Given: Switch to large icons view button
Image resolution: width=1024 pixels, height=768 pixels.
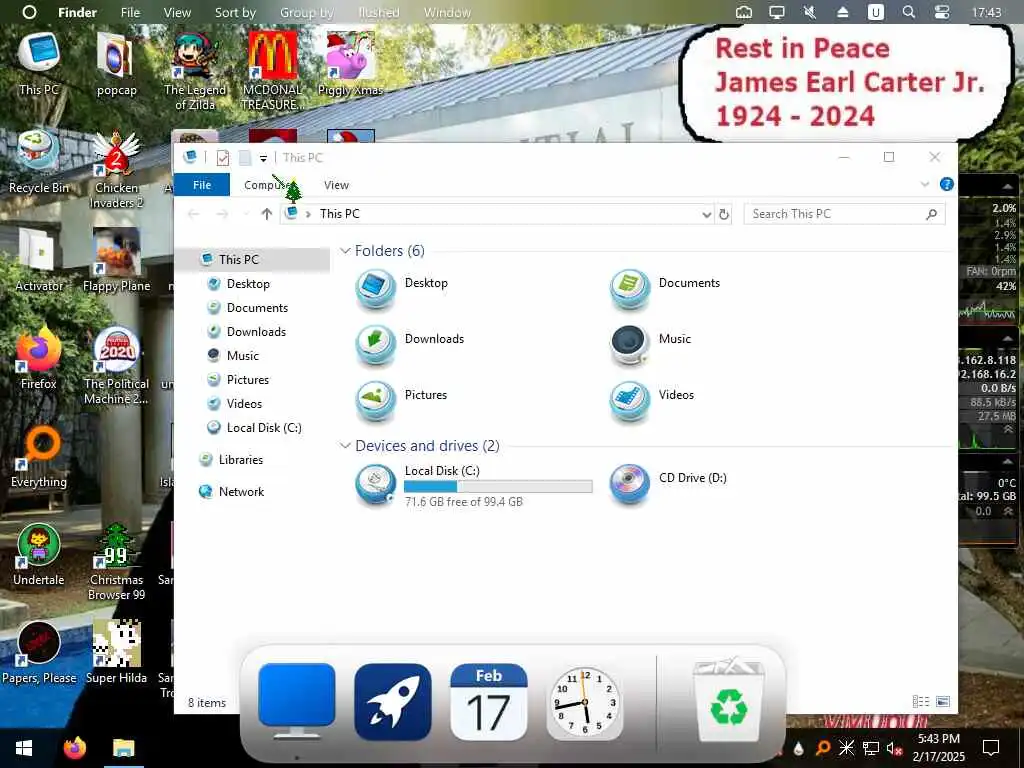Looking at the screenshot, I should tap(942, 701).
